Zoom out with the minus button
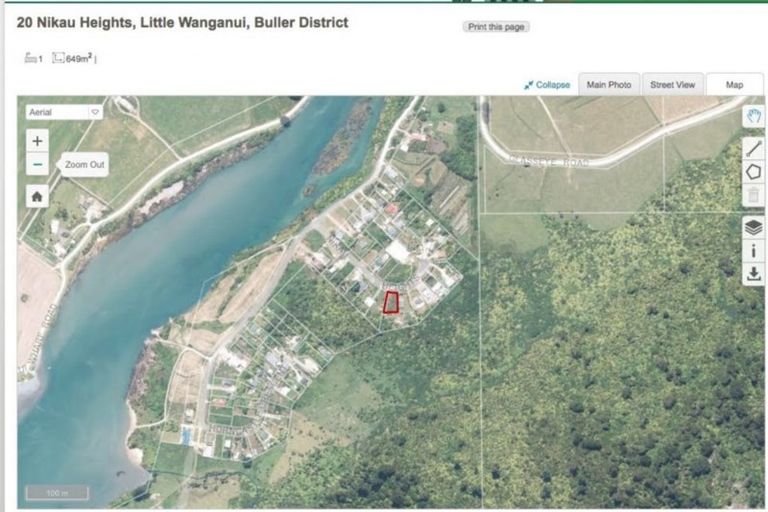The image size is (768, 512). tap(37, 165)
